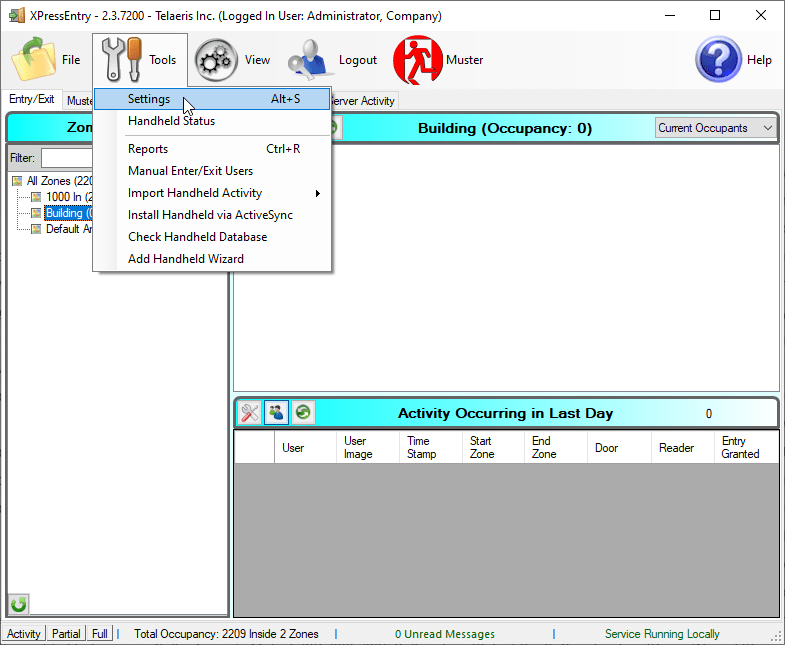Maximize the XPressEntry window

tap(715, 16)
